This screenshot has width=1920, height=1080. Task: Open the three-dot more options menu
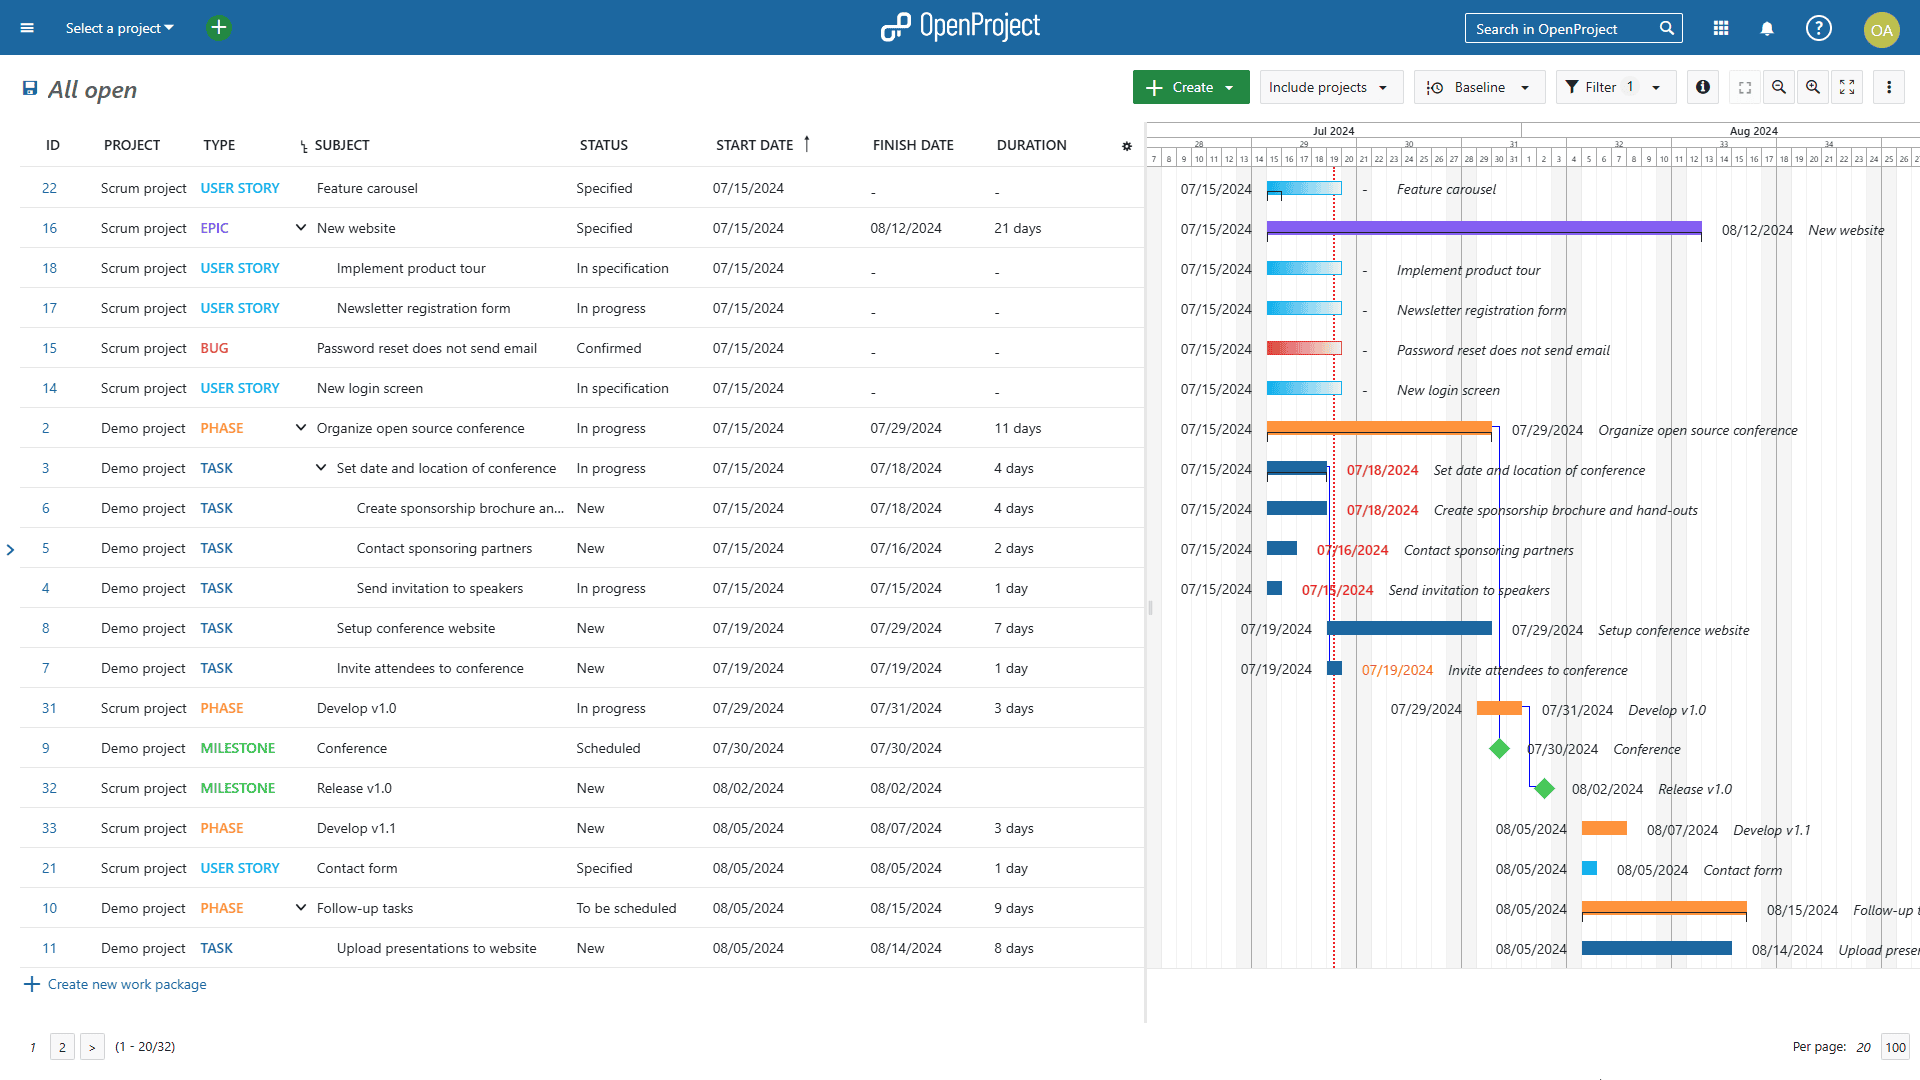point(1889,87)
